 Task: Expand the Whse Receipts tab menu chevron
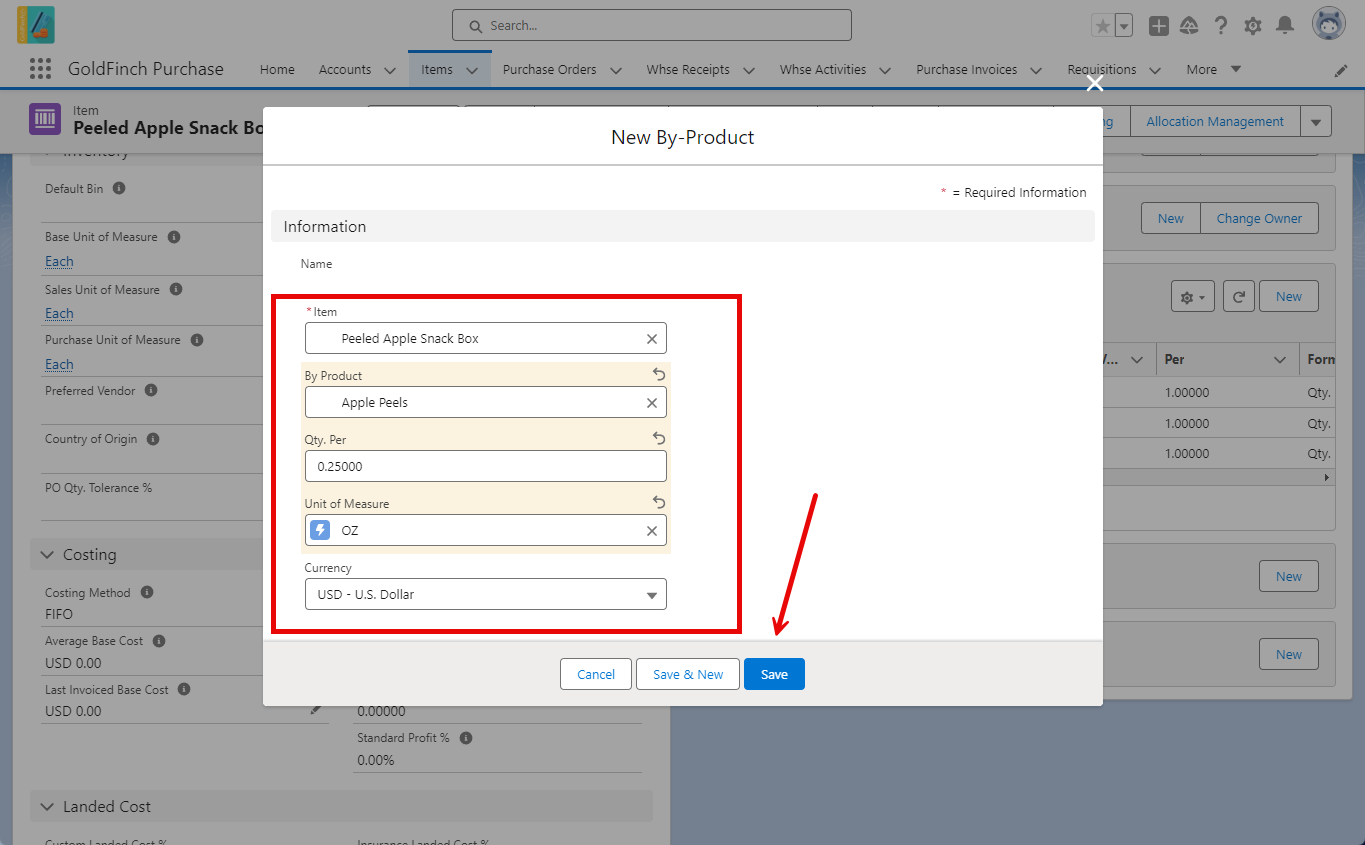coord(749,70)
